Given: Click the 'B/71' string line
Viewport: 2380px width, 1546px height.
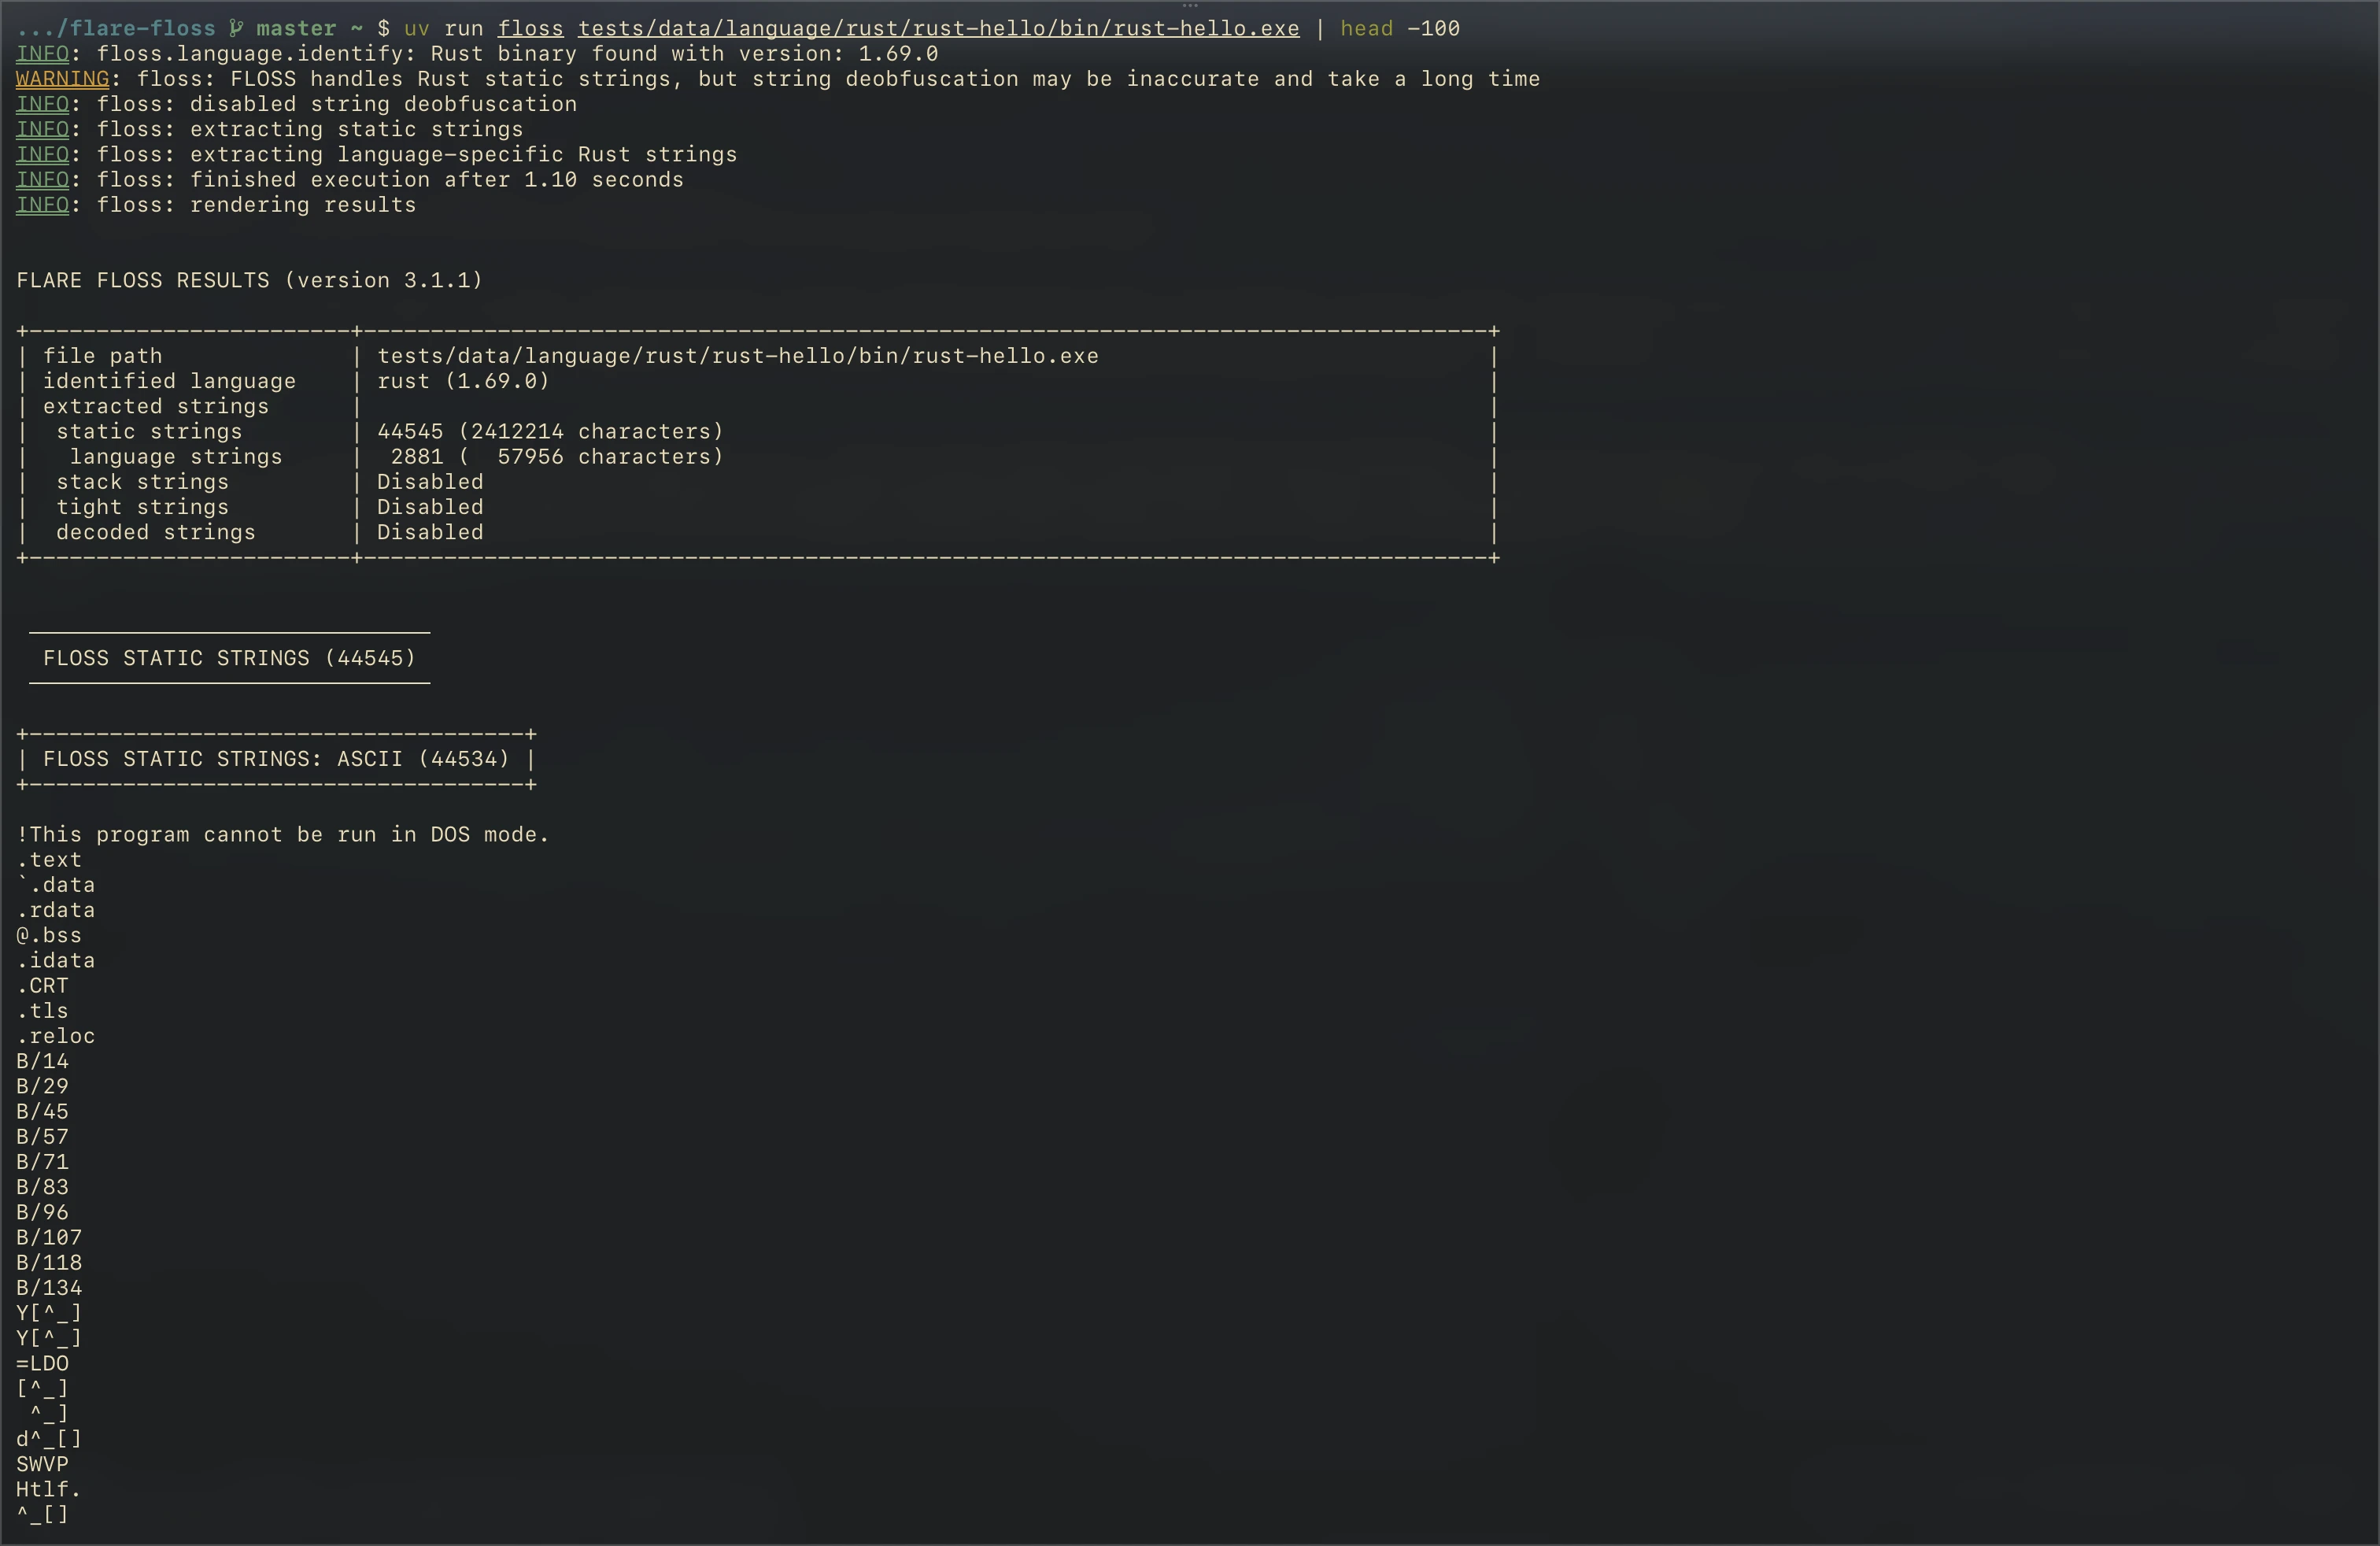Looking at the screenshot, I should 42,1162.
